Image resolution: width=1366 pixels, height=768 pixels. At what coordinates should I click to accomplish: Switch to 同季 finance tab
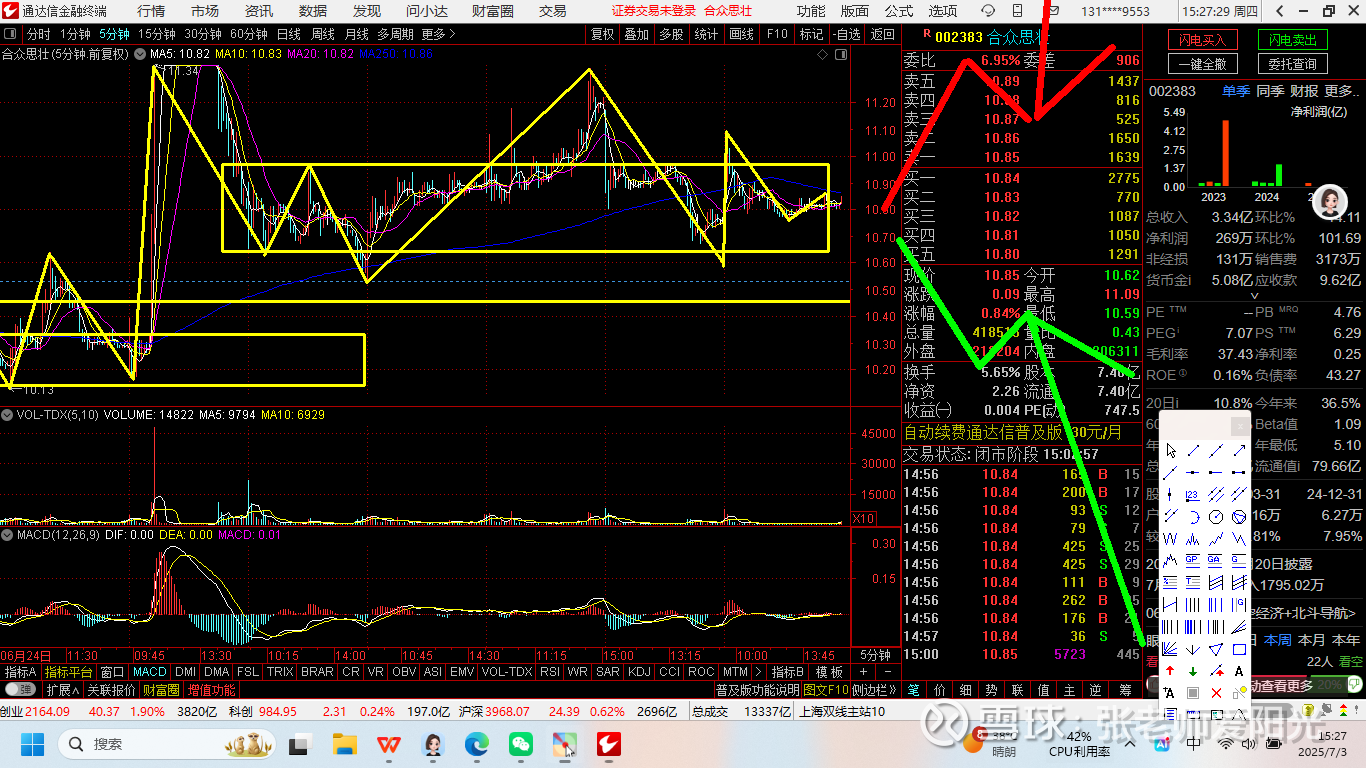click(1270, 91)
